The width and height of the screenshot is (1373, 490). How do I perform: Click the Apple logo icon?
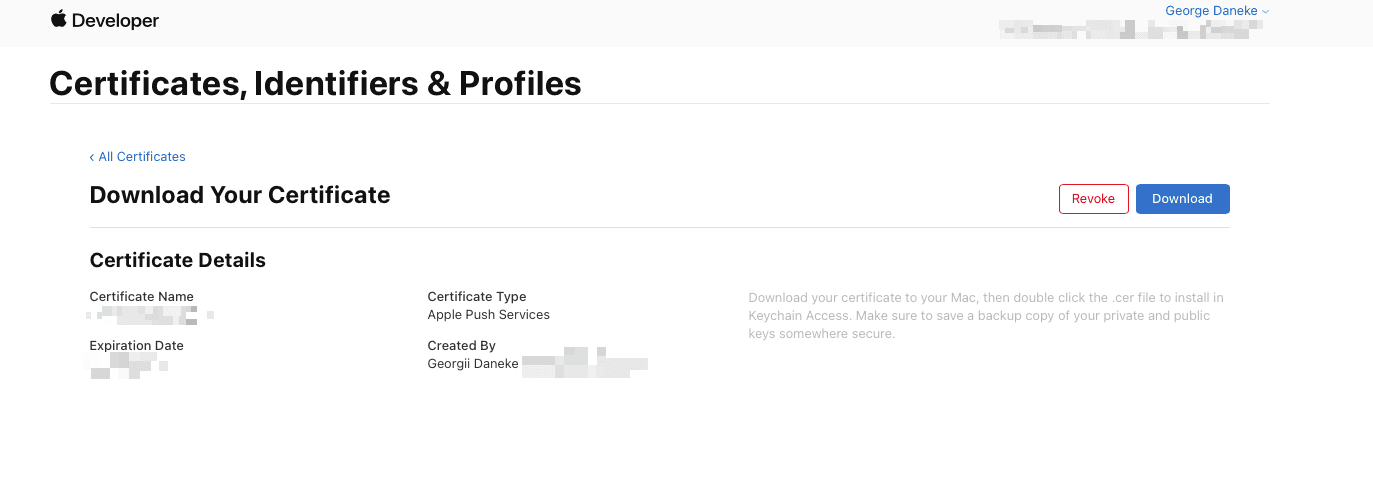point(58,19)
